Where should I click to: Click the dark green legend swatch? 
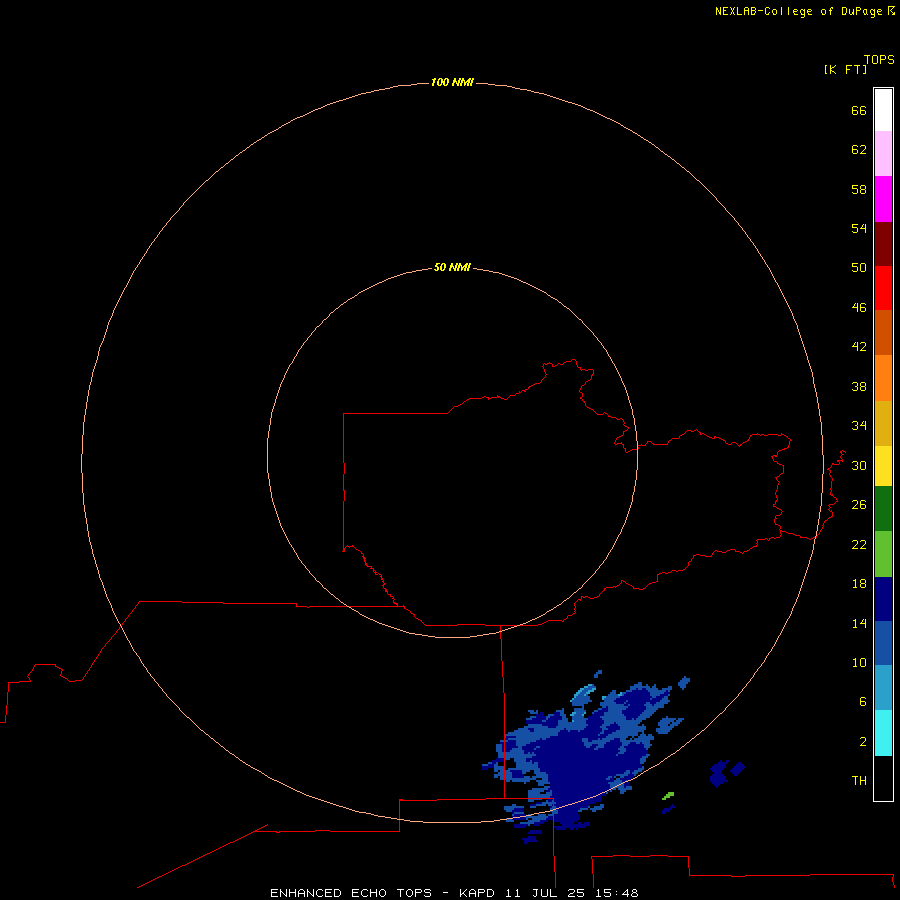click(883, 509)
